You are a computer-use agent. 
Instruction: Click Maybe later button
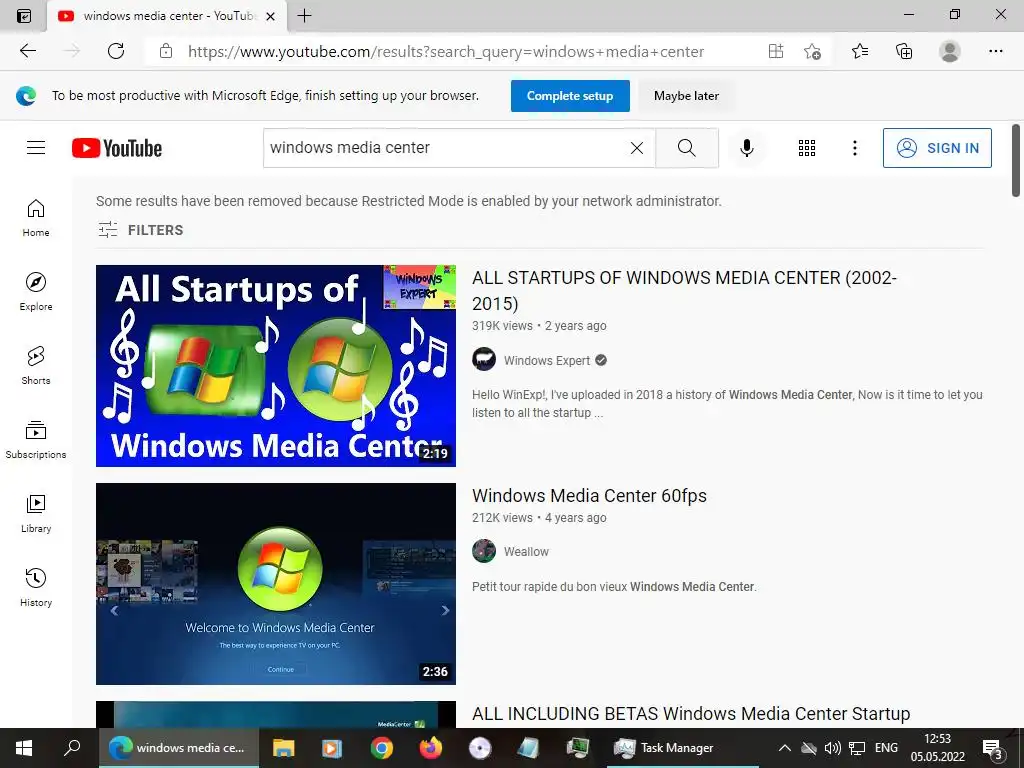point(686,96)
